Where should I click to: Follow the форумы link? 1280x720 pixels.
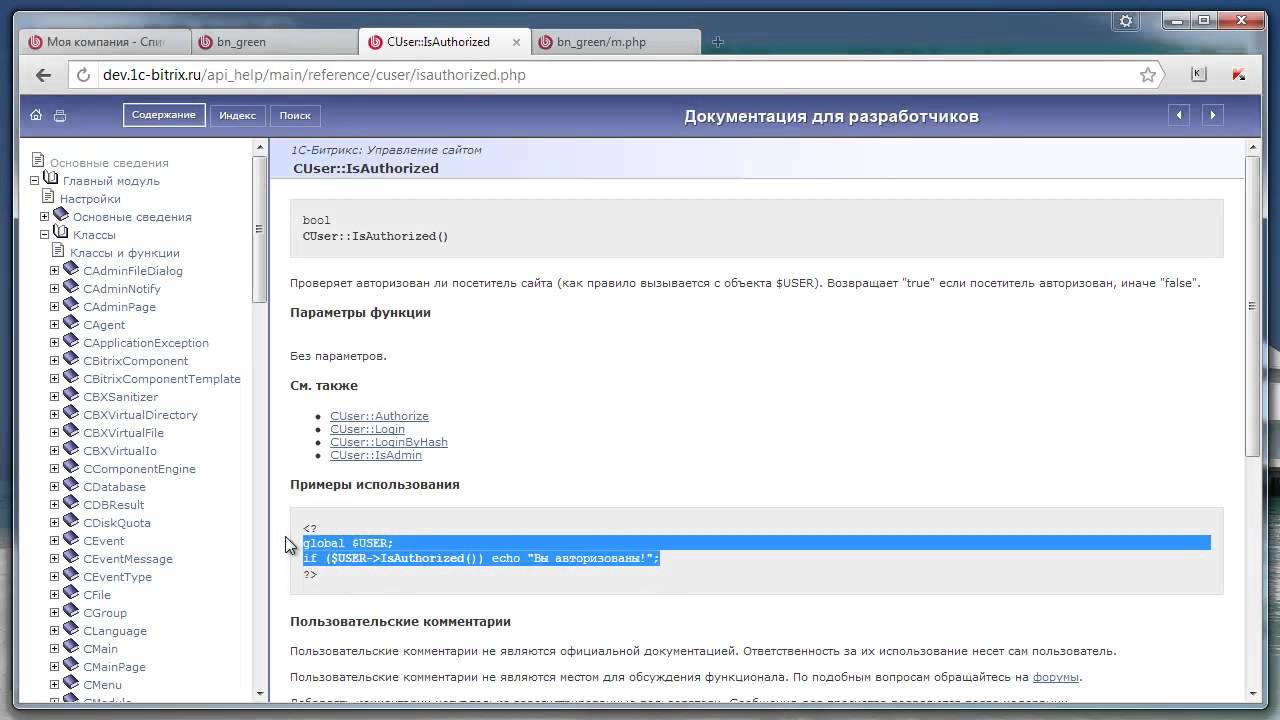[1056, 677]
